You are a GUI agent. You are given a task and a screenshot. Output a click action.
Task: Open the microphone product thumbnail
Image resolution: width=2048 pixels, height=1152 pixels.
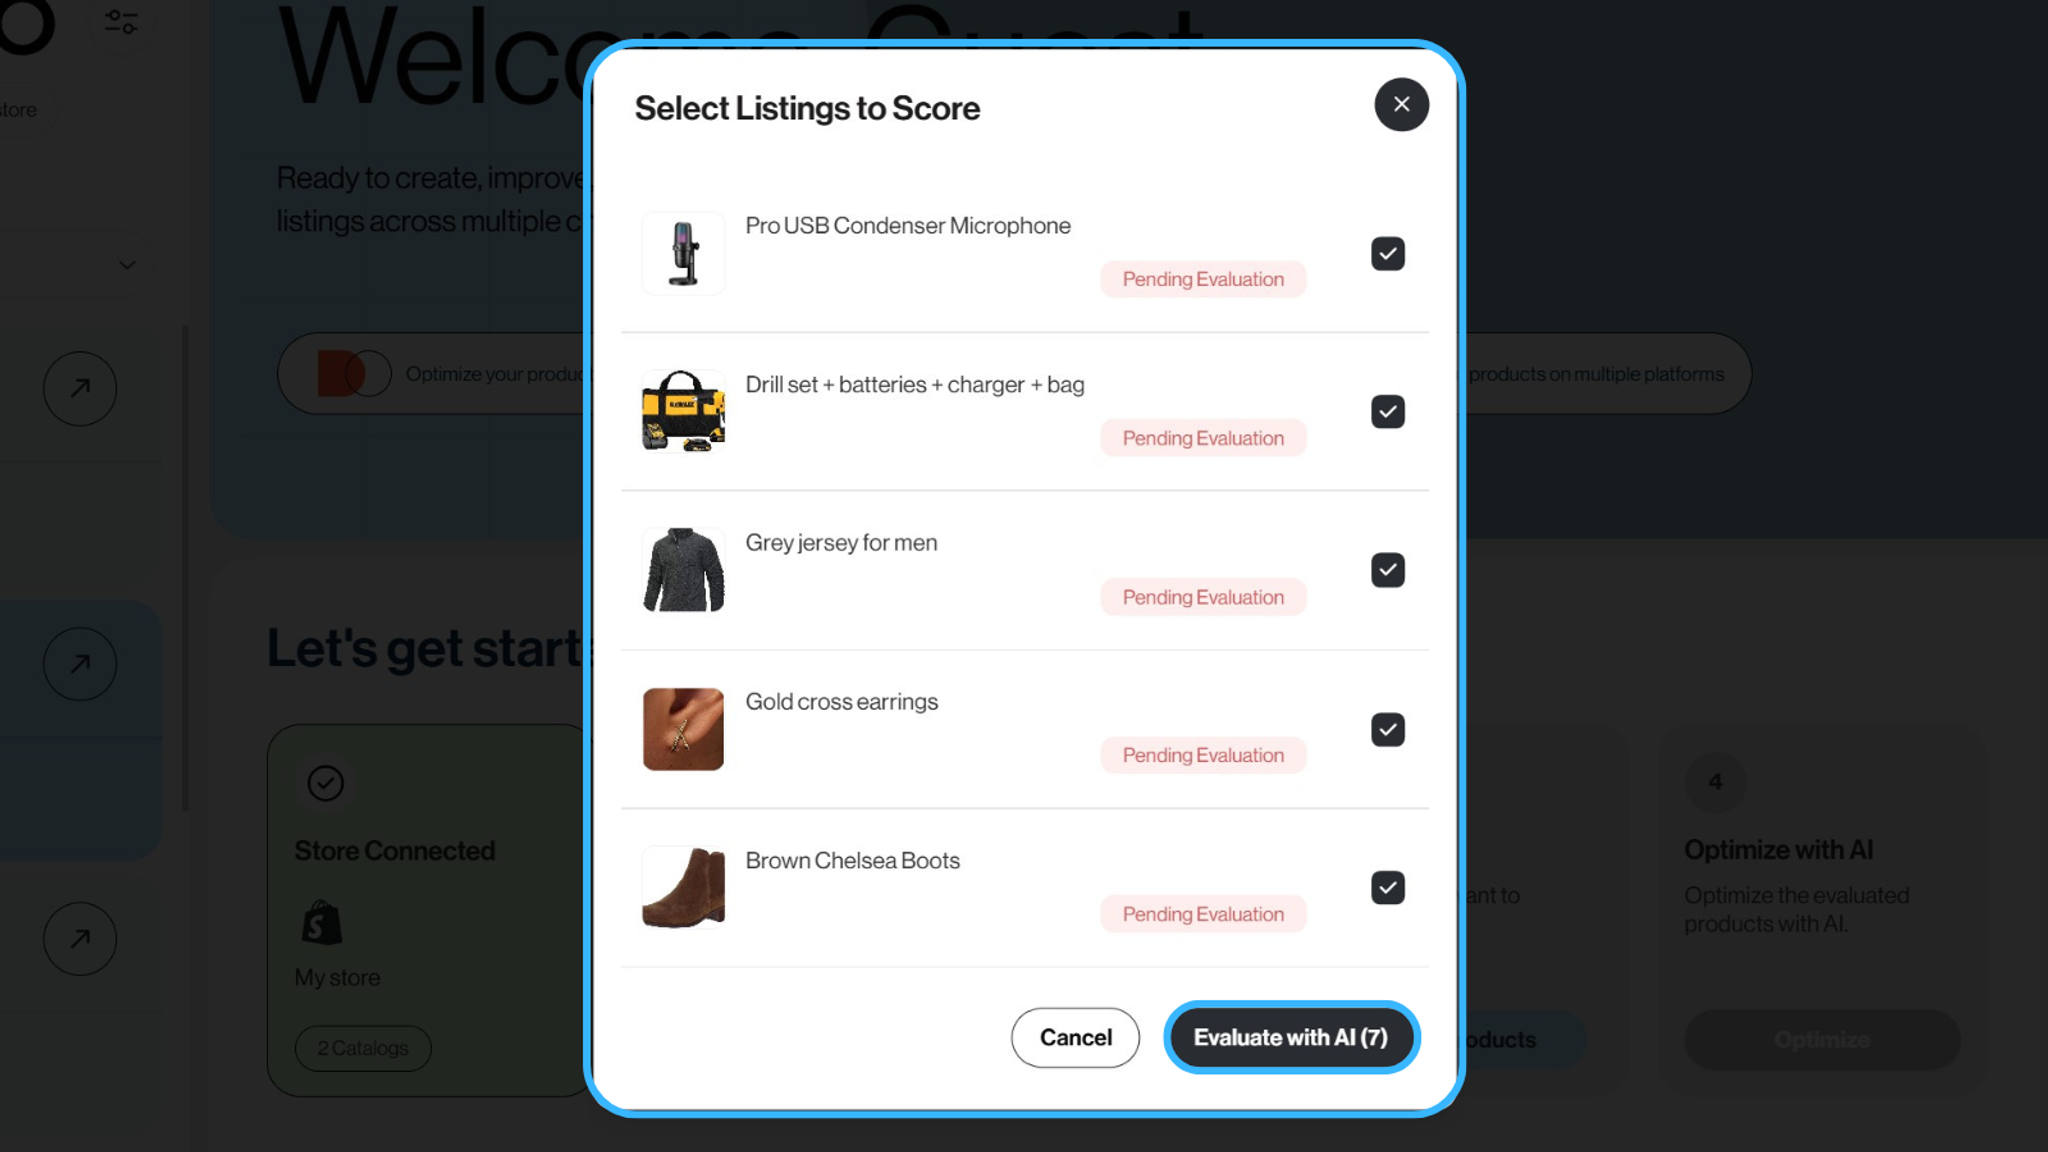683,253
